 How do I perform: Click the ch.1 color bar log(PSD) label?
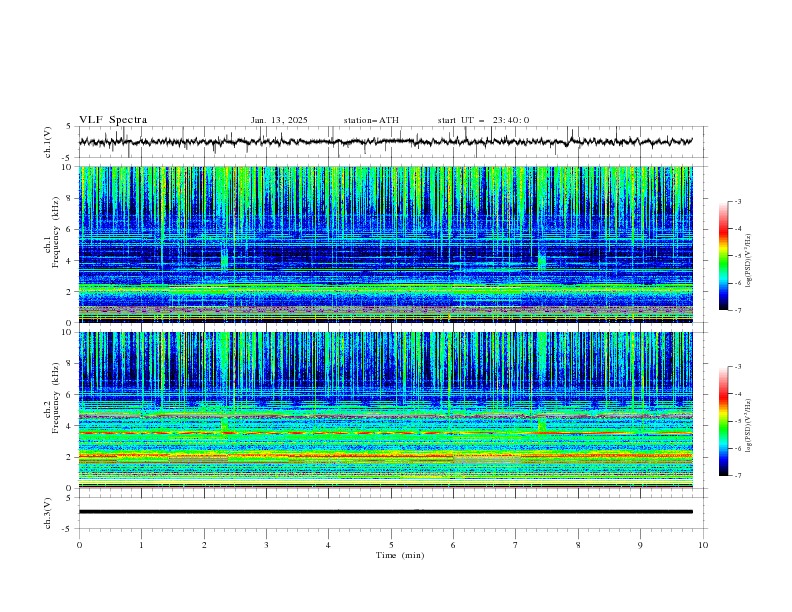pyautogui.click(x=749, y=261)
